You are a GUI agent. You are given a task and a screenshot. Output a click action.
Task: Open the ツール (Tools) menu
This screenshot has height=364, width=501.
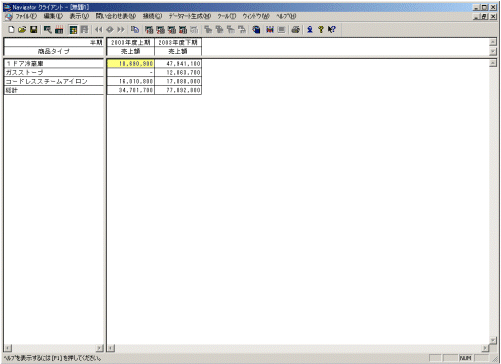(x=227, y=16)
